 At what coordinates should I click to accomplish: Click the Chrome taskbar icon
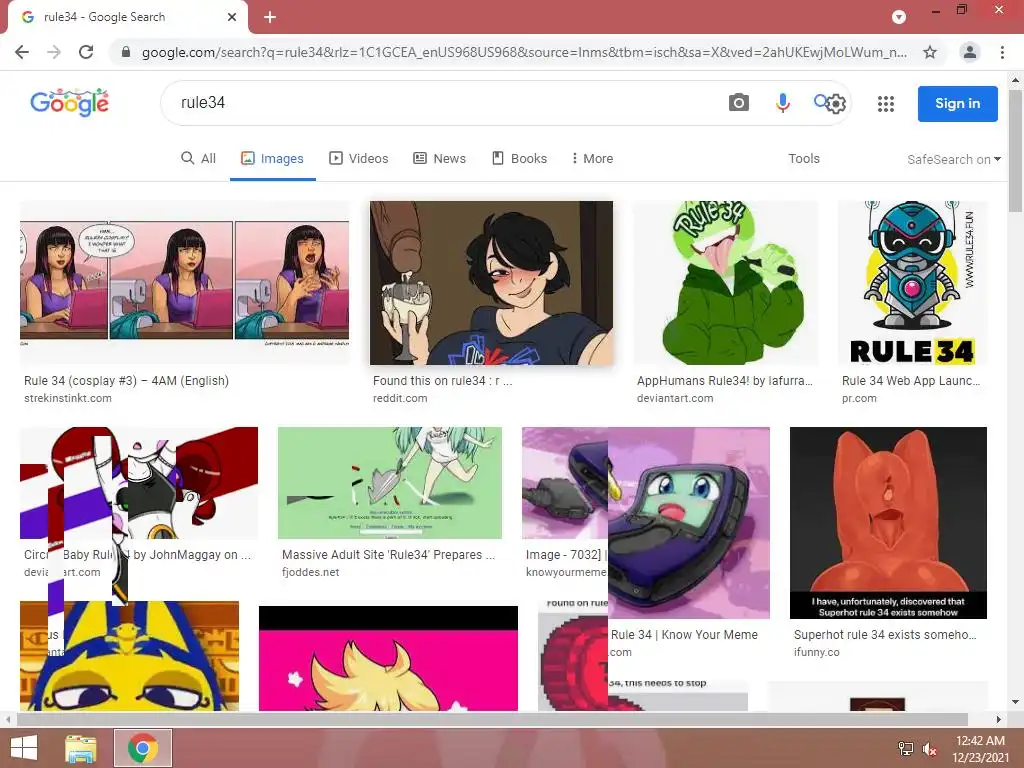[143, 748]
